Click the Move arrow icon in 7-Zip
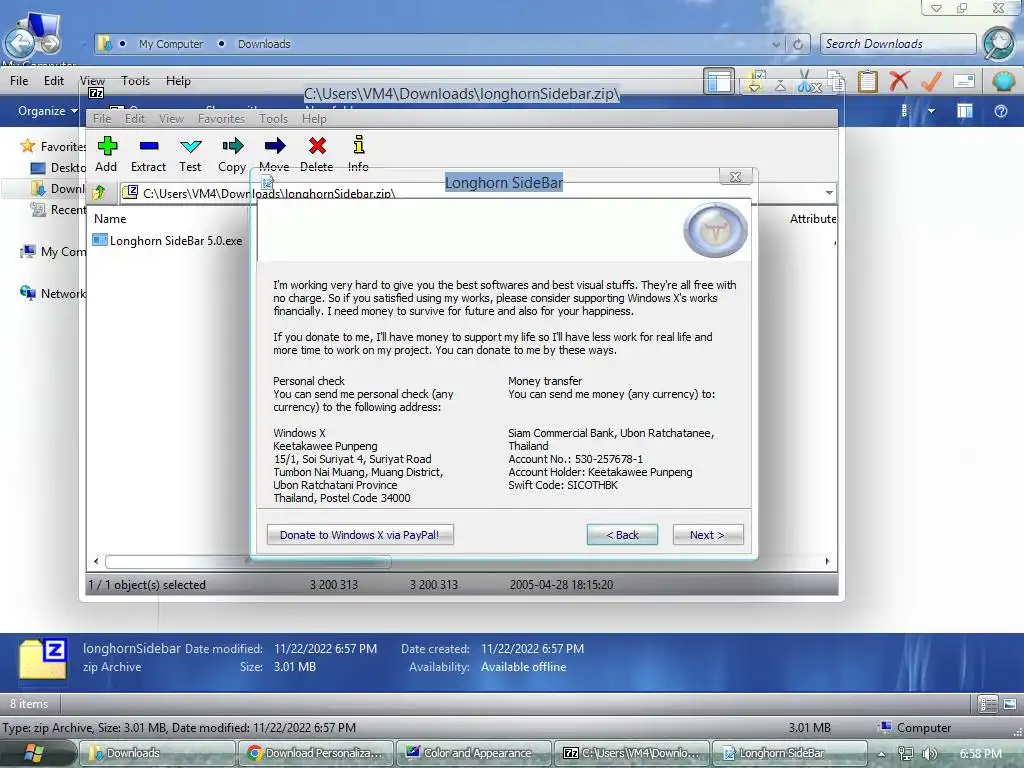The image size is (1024, 768). (x=275, y=146)
